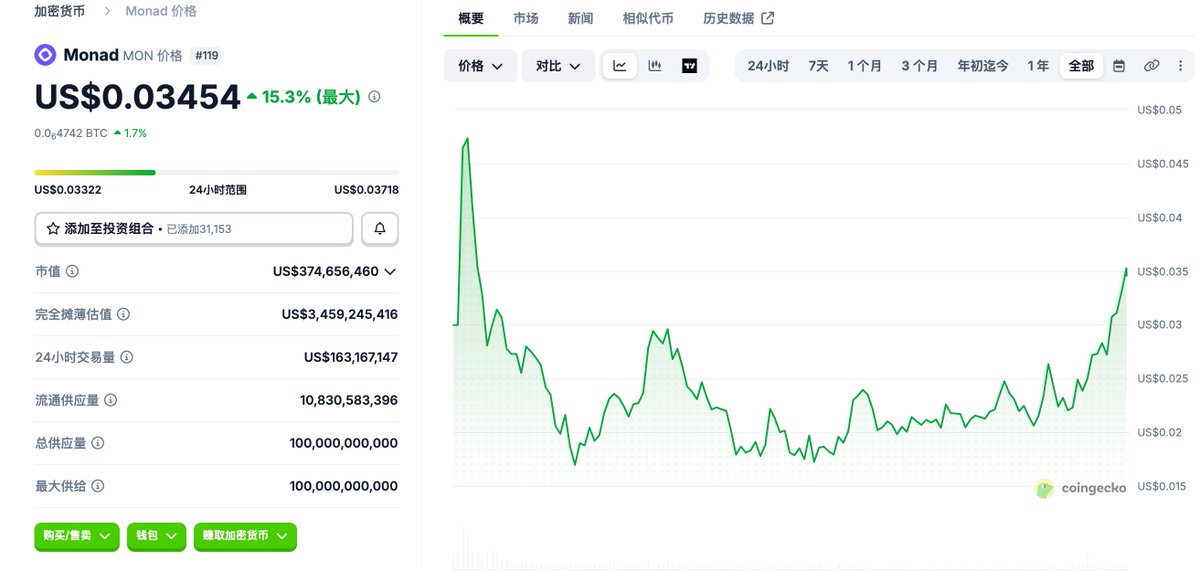Viewport: 1200px width, 571px height.
Task: Click circulating supply 10,830,583,396
Action: [x=349, y=400]
